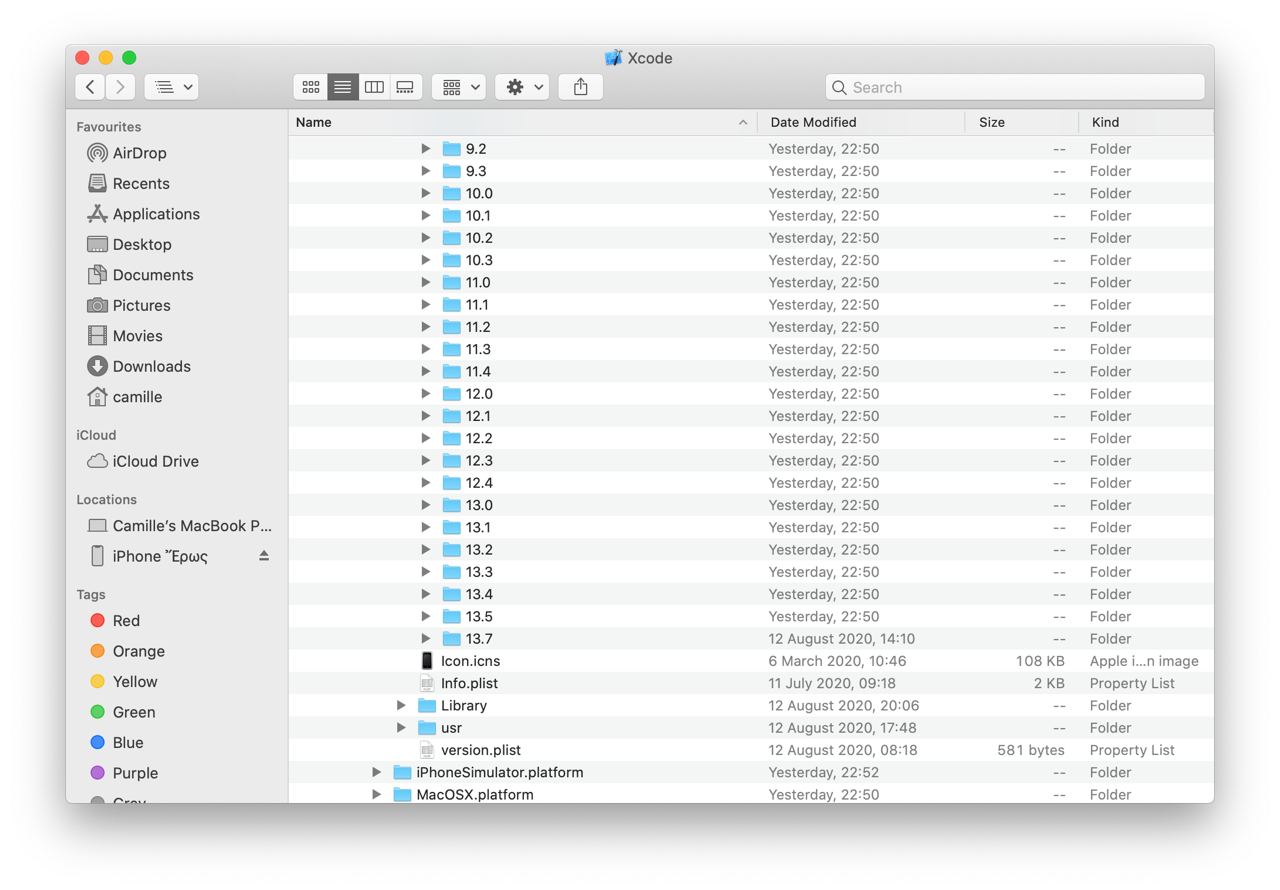Switch to icon view
The height and width of the screenshot is (890, 1280).
coord(311,87)
